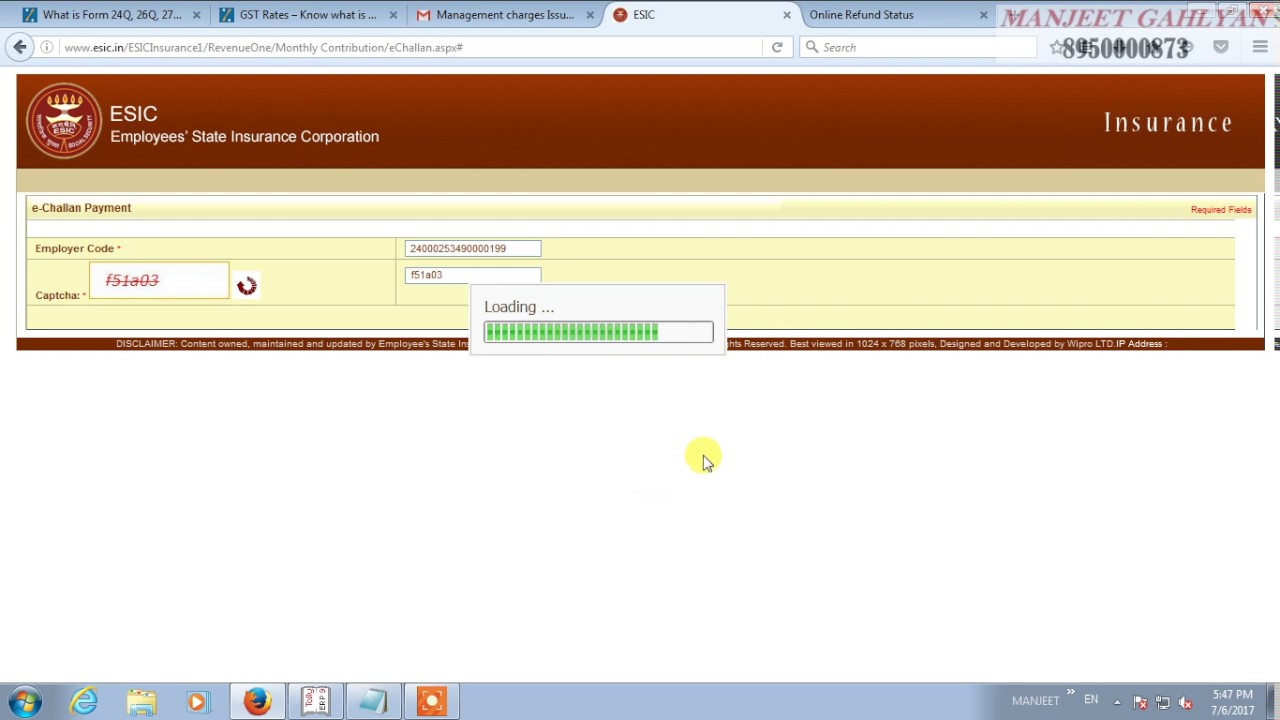Click the 'Insurance' header text
The width and height of the screenshot is (1280, 720).
pyautogui.click(x=1168, y=122)
